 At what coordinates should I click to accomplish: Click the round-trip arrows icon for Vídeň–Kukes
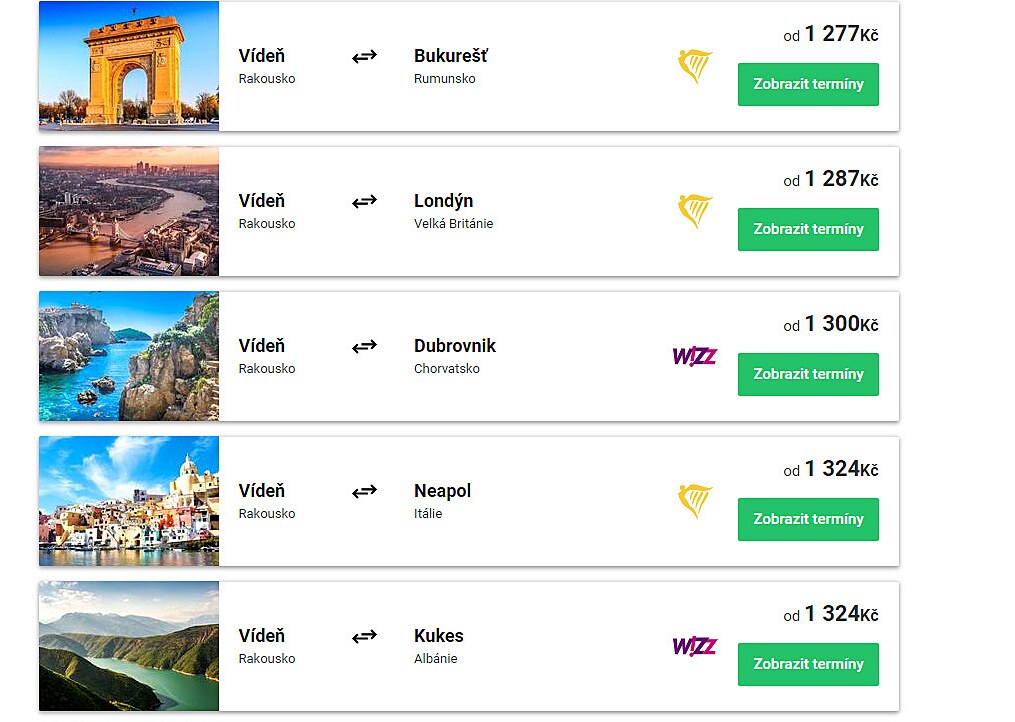tap(365, 636)
